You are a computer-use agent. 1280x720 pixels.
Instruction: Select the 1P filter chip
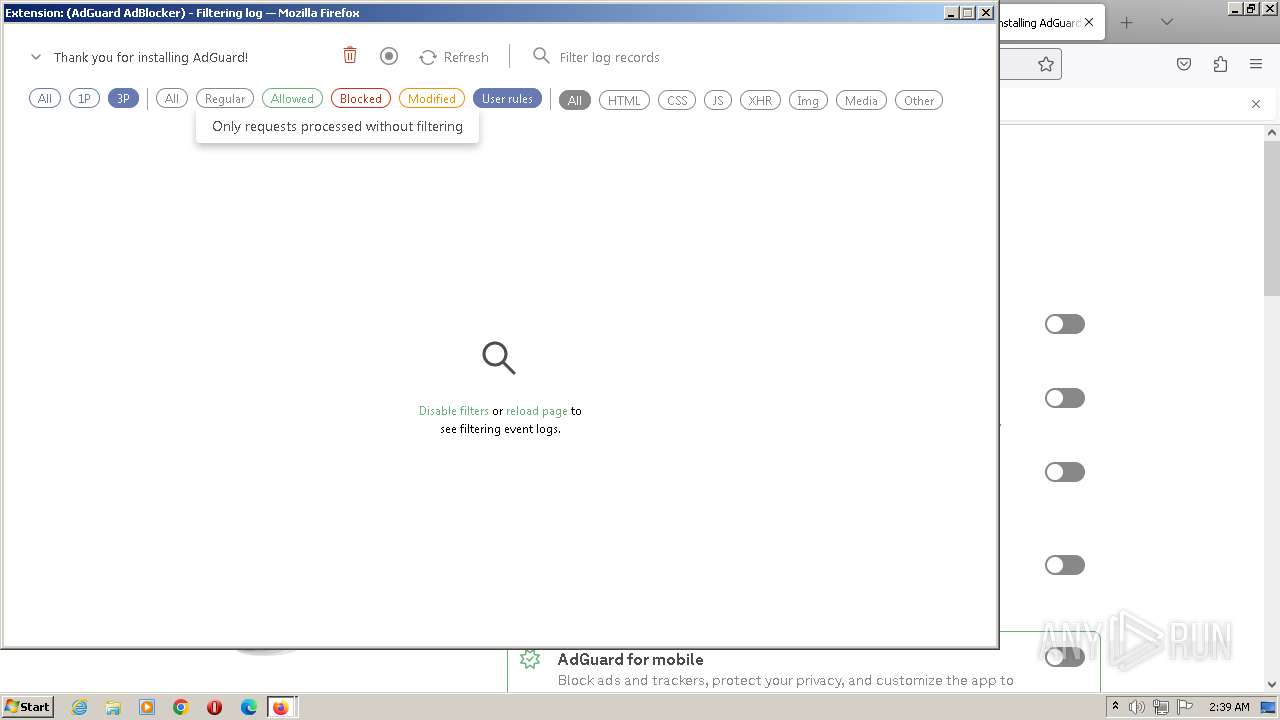84,98
